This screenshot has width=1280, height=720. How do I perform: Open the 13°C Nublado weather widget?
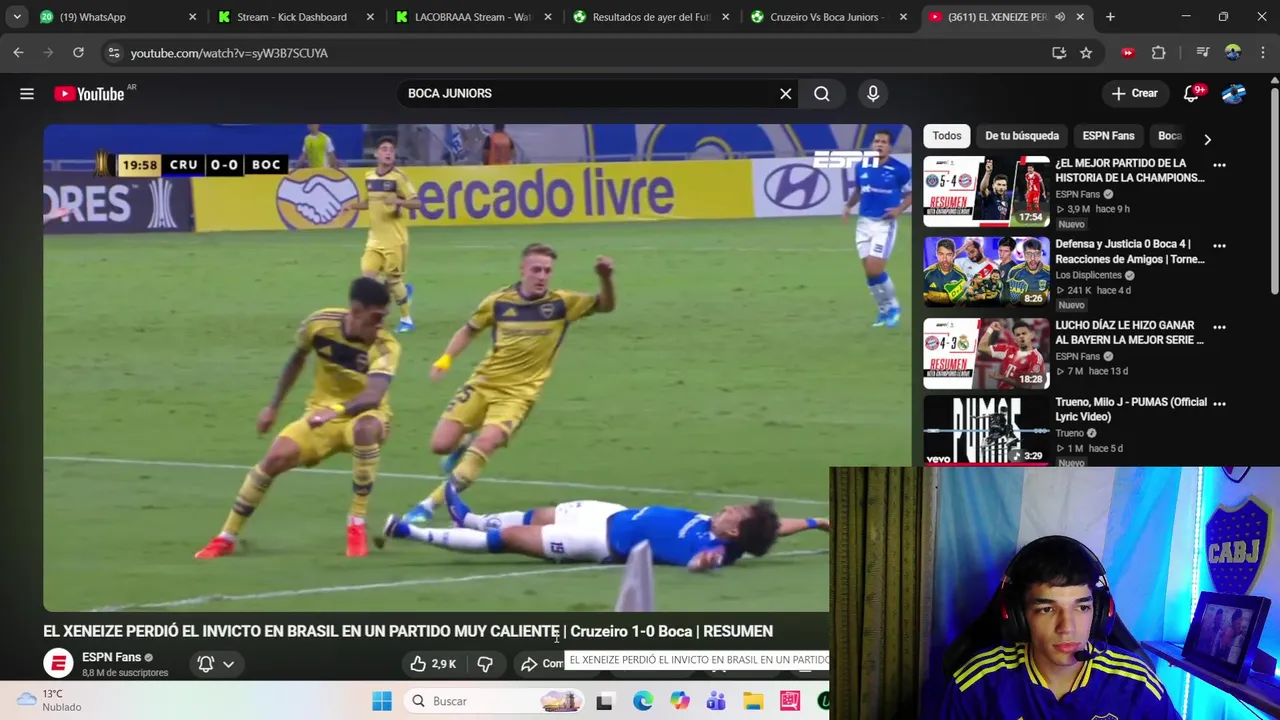tap(50, 700)
